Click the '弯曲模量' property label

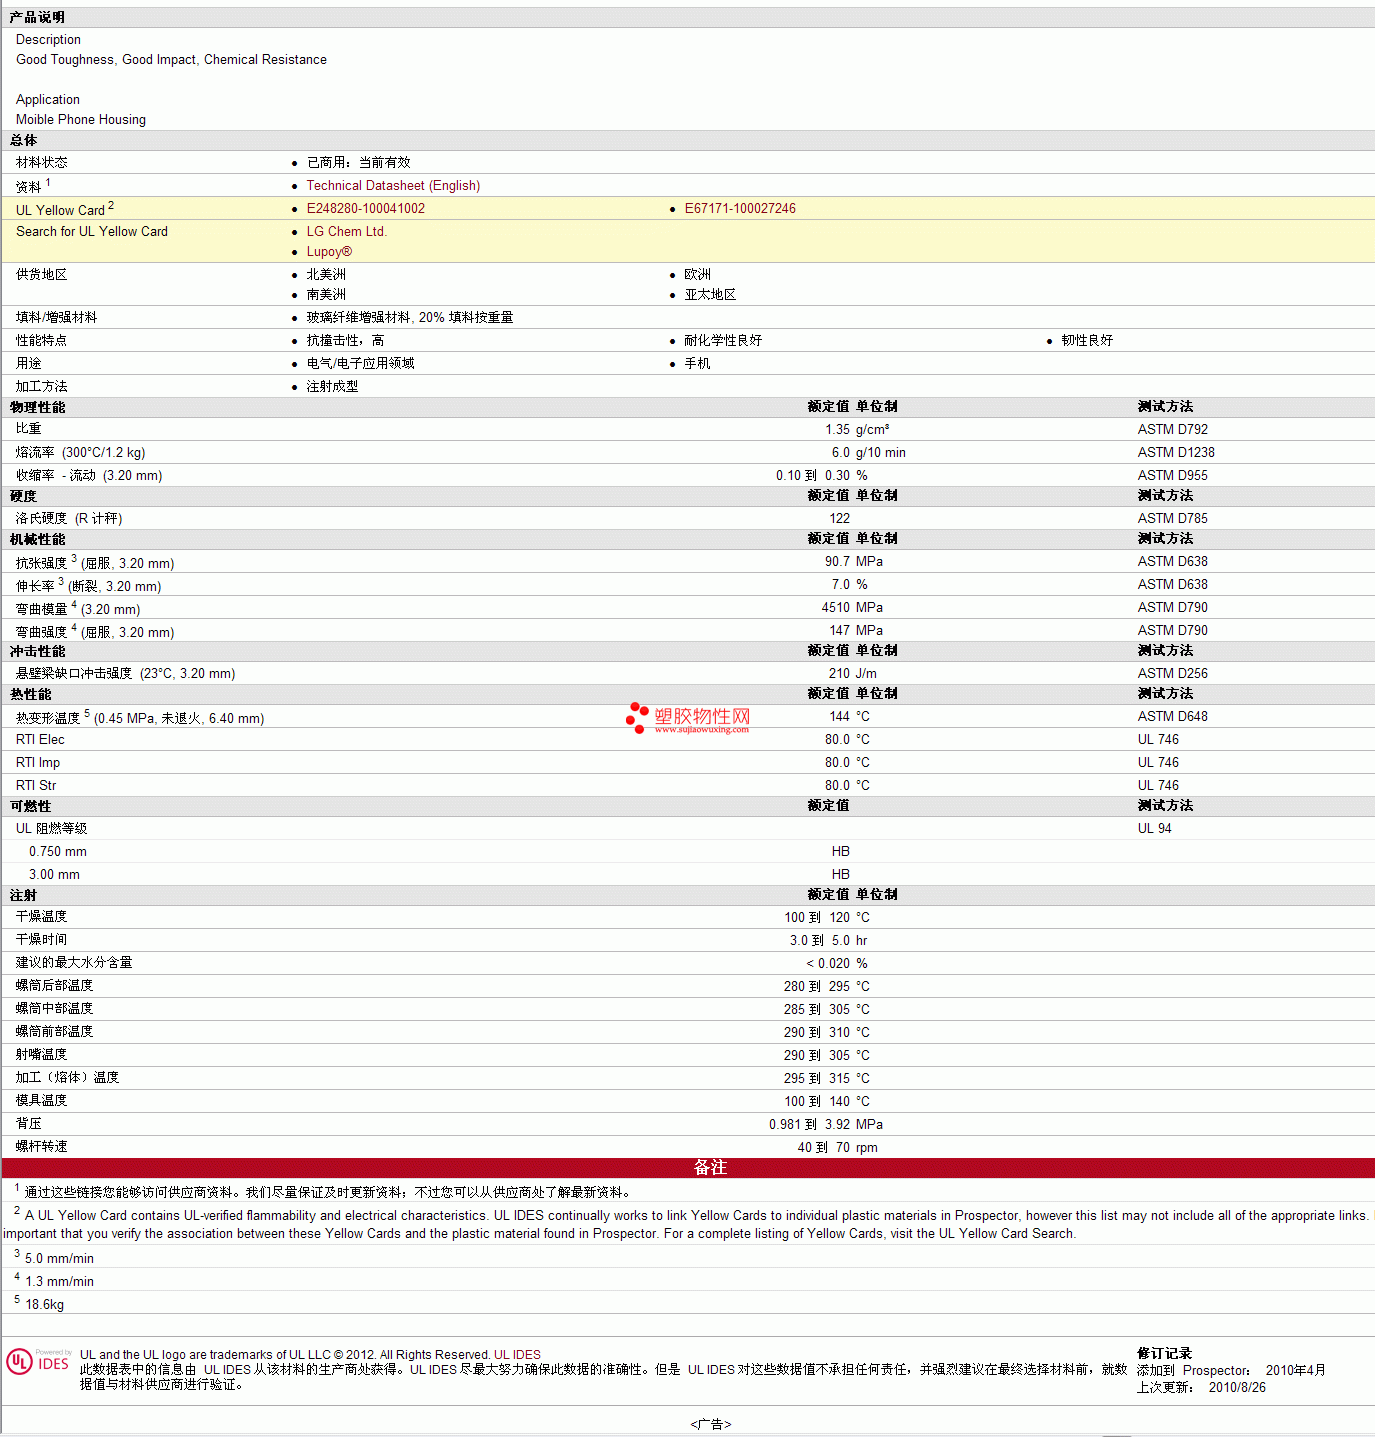[x=42, y=610]
